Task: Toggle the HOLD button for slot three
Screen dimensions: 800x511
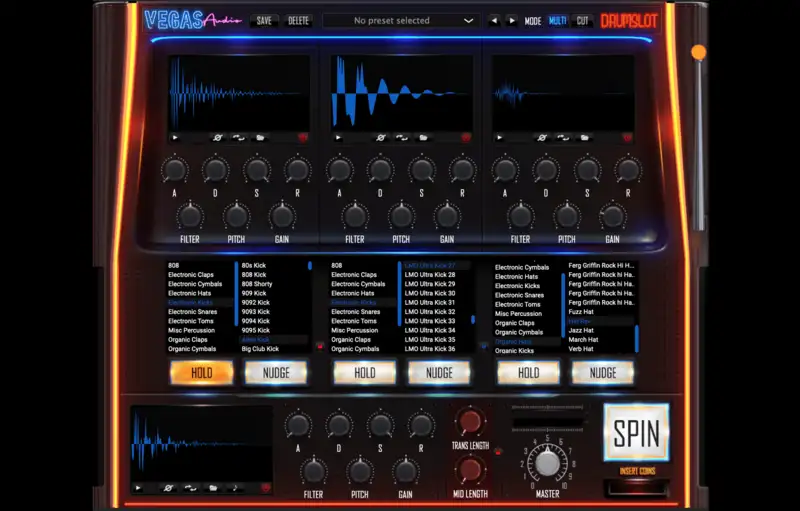Action: pyautogui.click(x=529, y=373)
